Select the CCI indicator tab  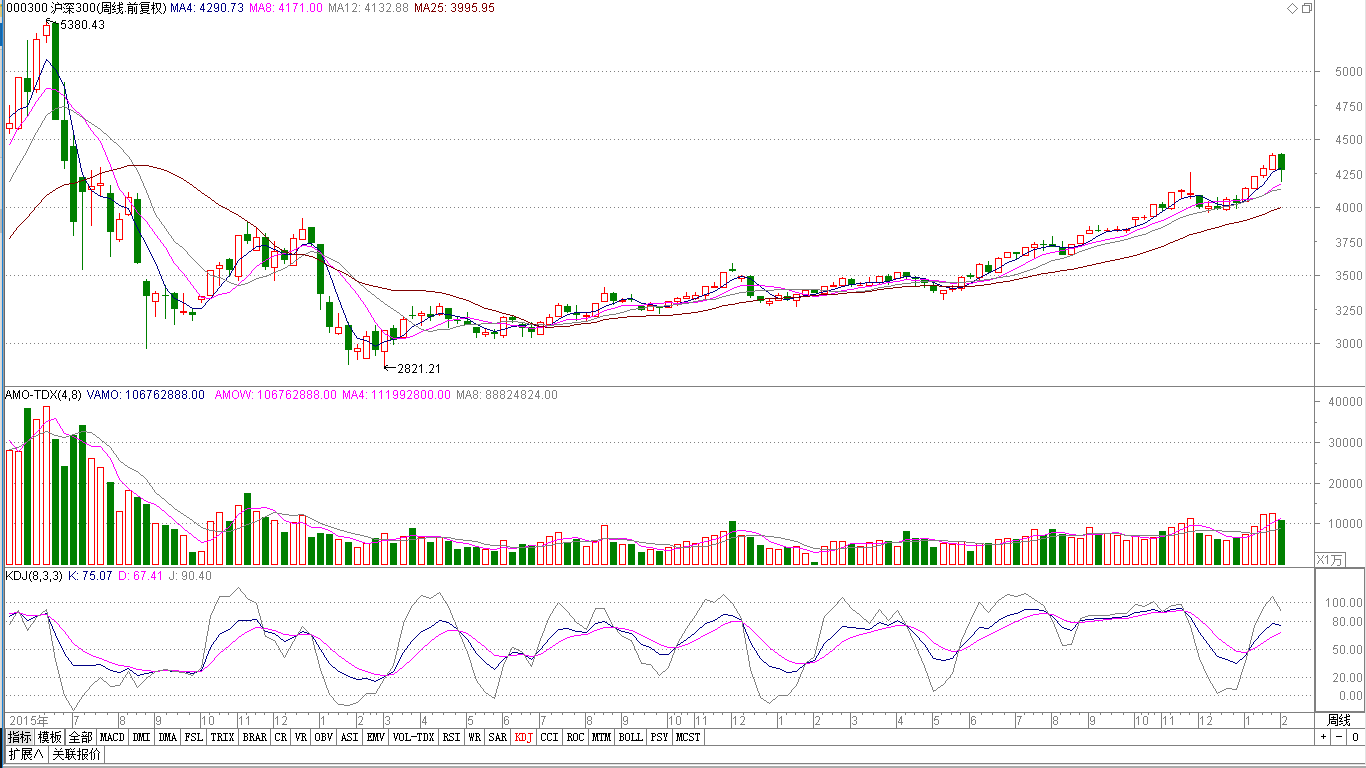click(549, 737)
